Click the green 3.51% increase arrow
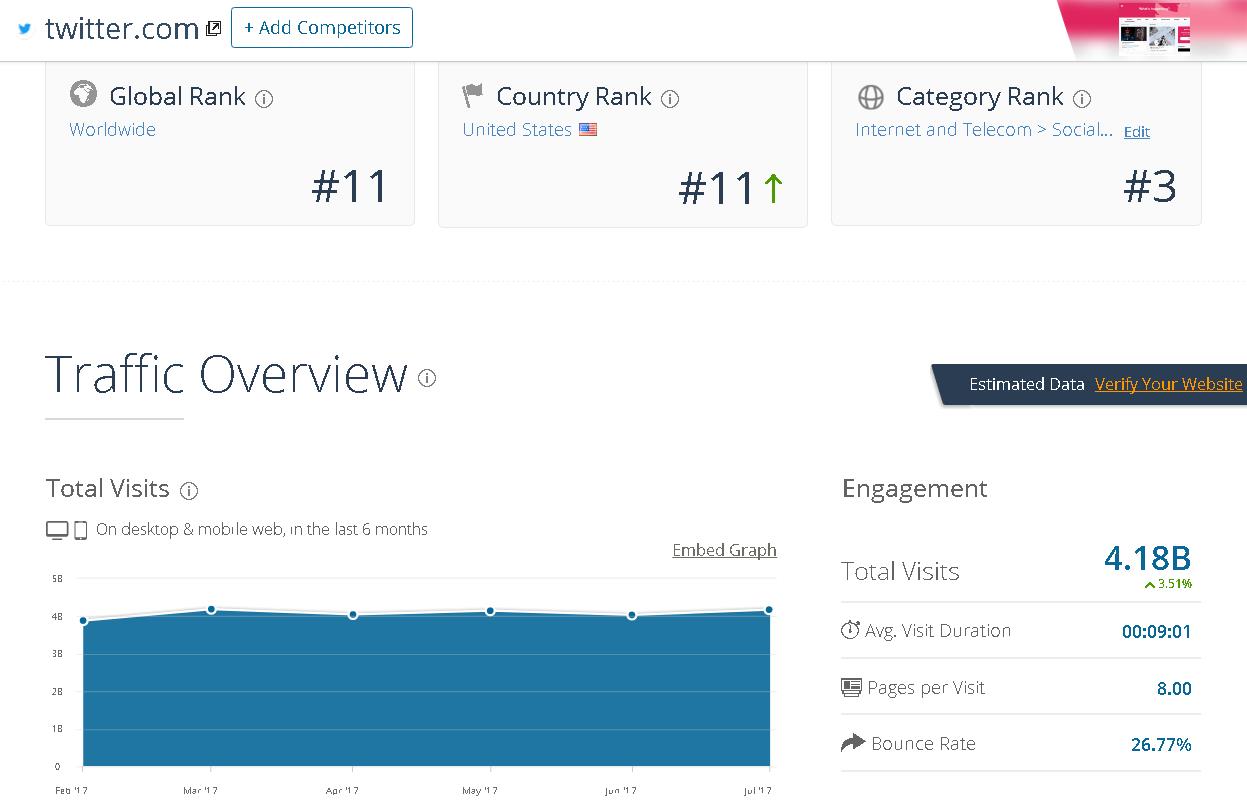The width and height of the screenshot is (1247, 800). [1150, 585]
